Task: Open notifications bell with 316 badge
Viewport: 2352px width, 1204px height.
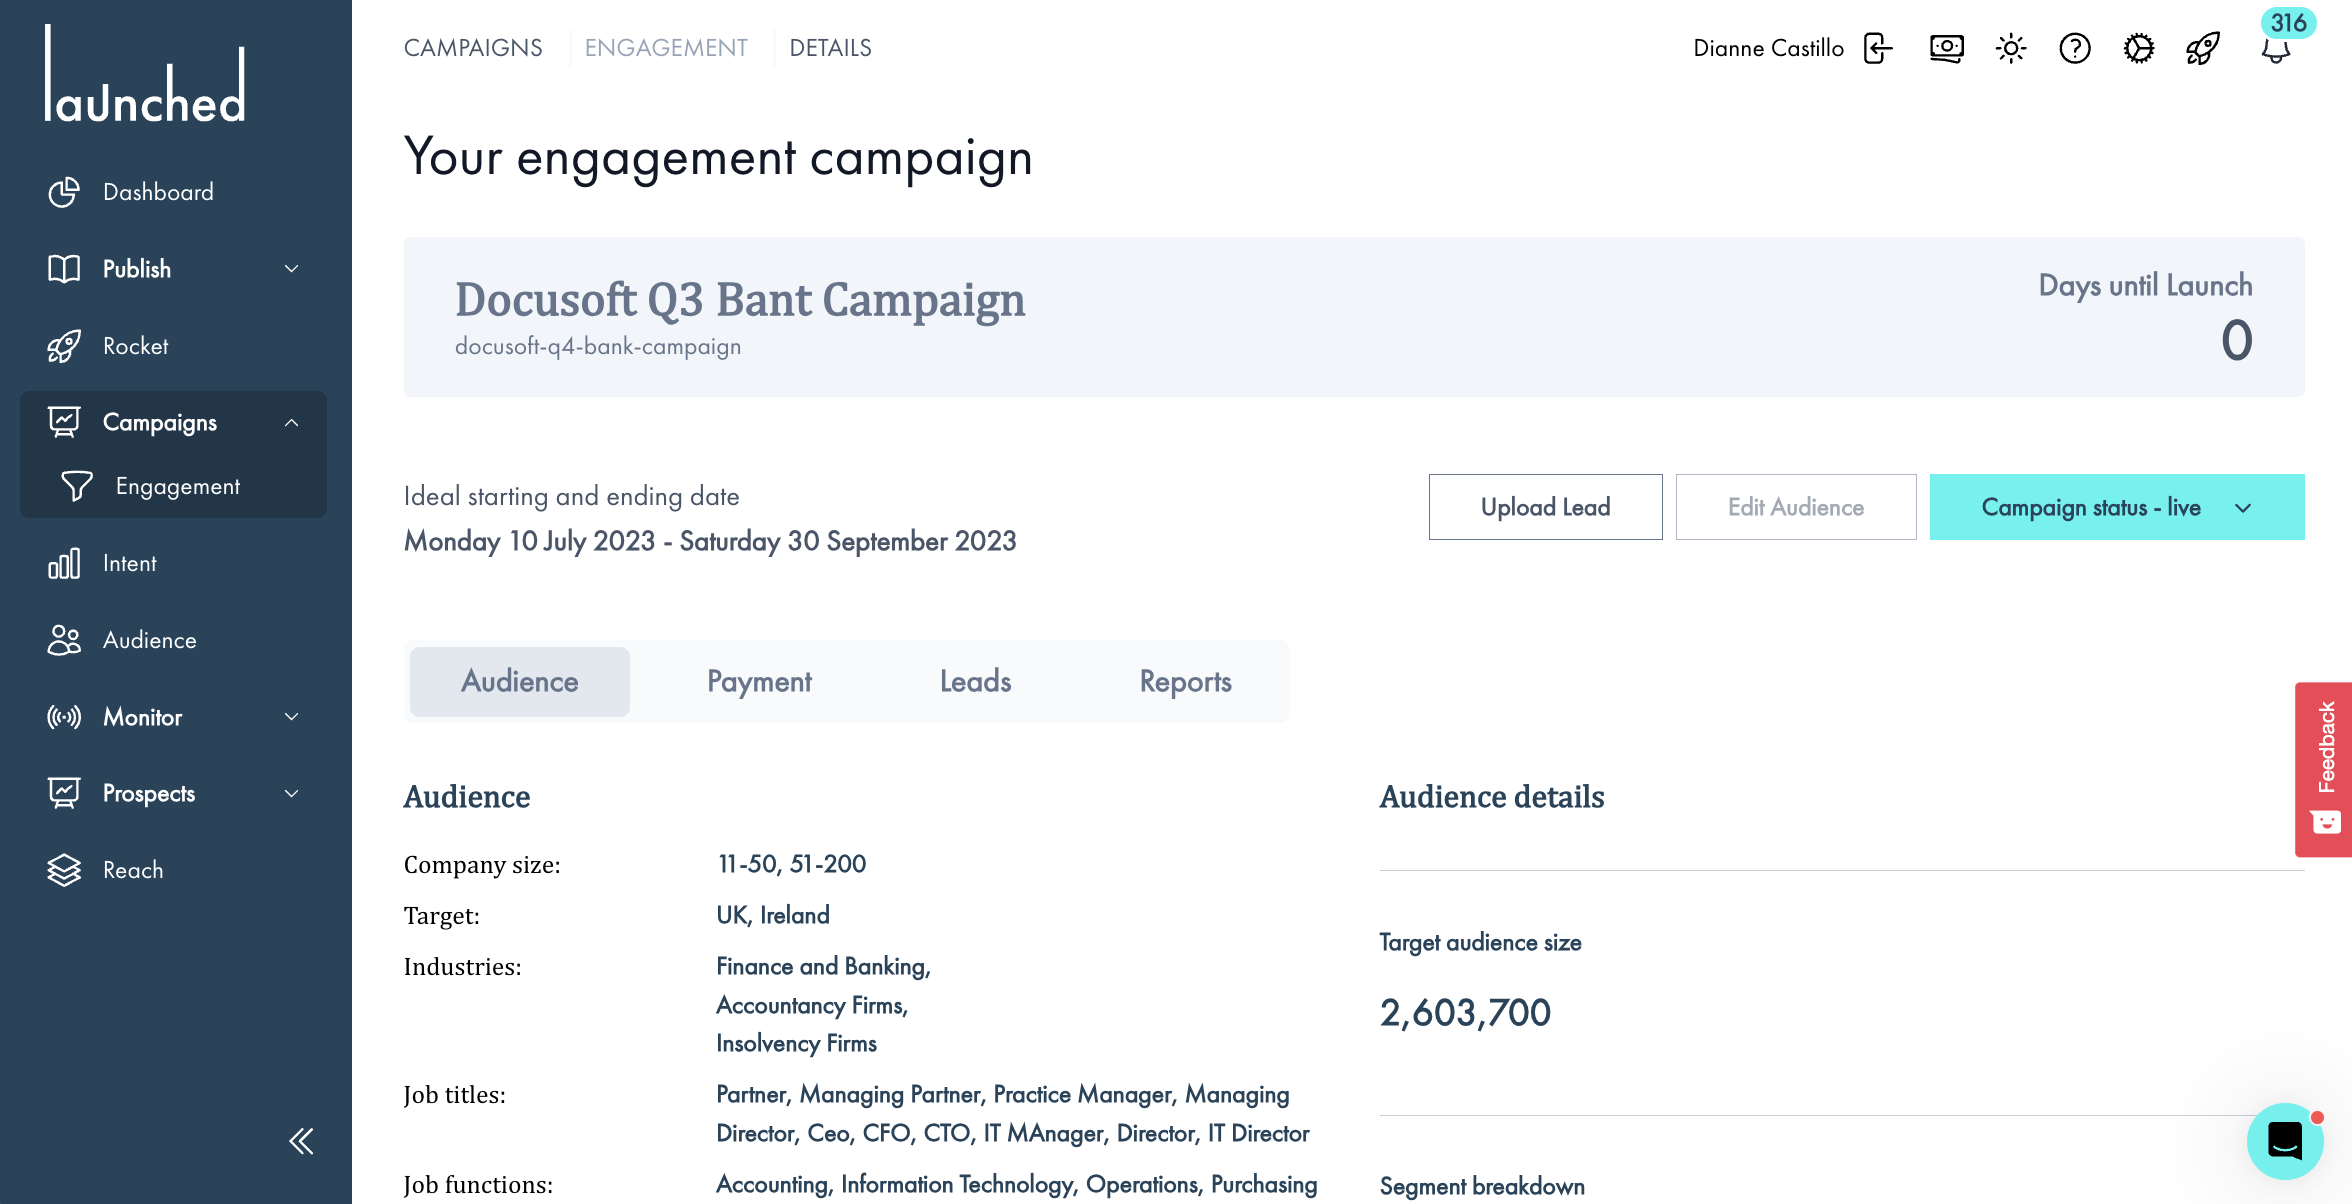Action: (x=2276, y=50)
